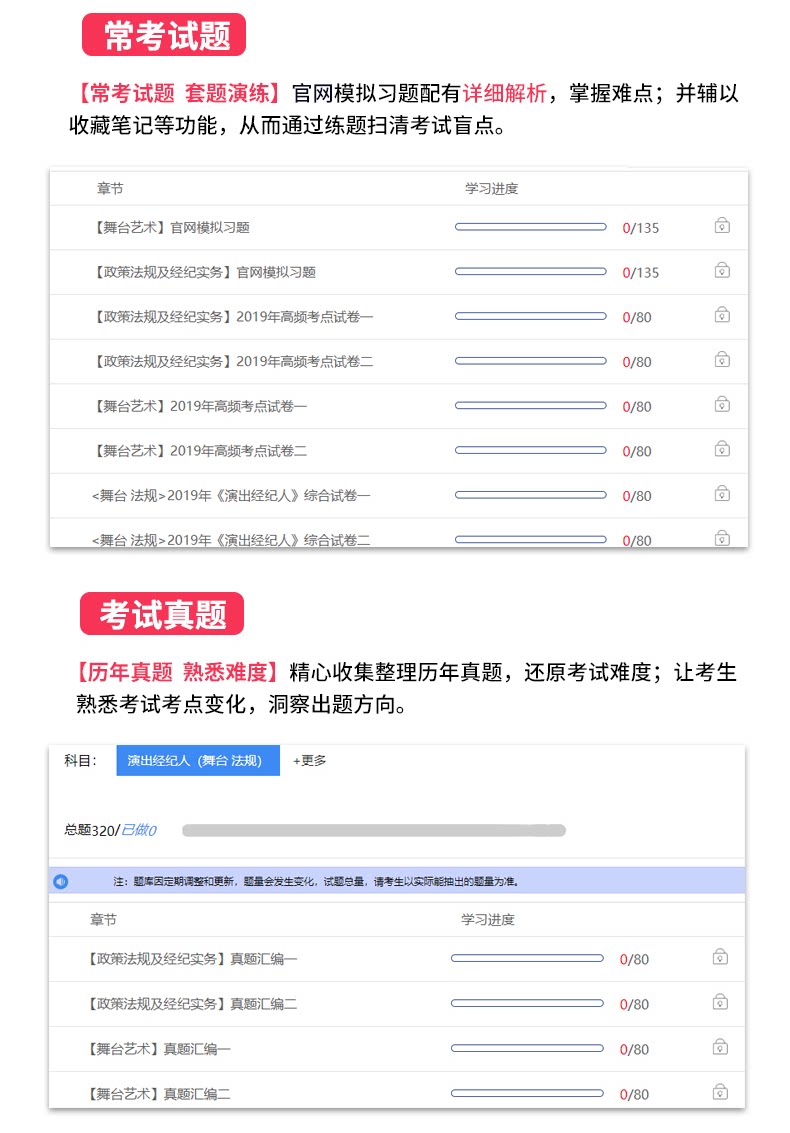This screenshot has height=1133, width=790.
Task: Open 【政策法规及经纪实务】真题汇编一
Action: pyautogui.click(x=192, y=959)
